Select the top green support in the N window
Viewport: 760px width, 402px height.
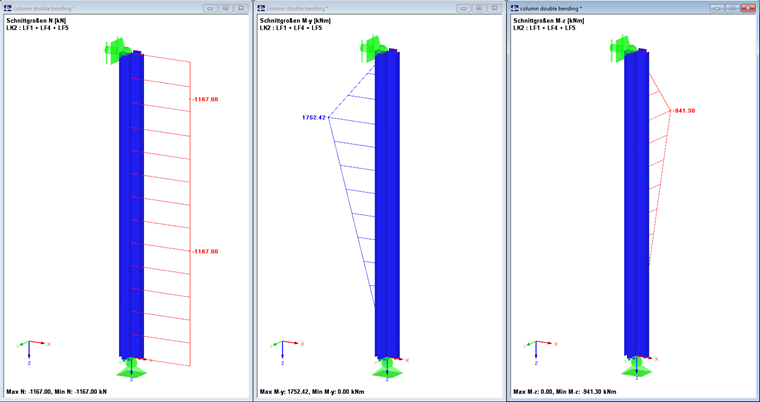tap(118, 49)
